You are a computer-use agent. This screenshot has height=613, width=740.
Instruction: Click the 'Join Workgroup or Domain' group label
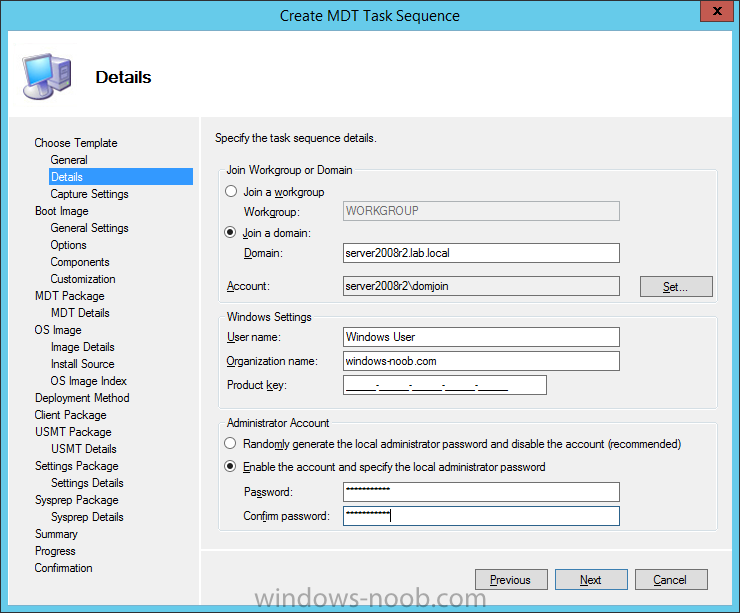pos(289,170)
